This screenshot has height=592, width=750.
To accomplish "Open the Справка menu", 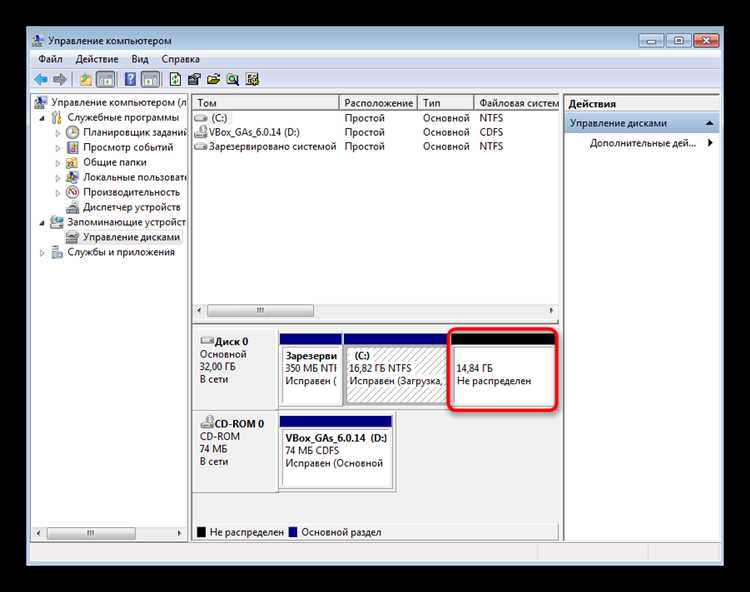I will (180, 59).
